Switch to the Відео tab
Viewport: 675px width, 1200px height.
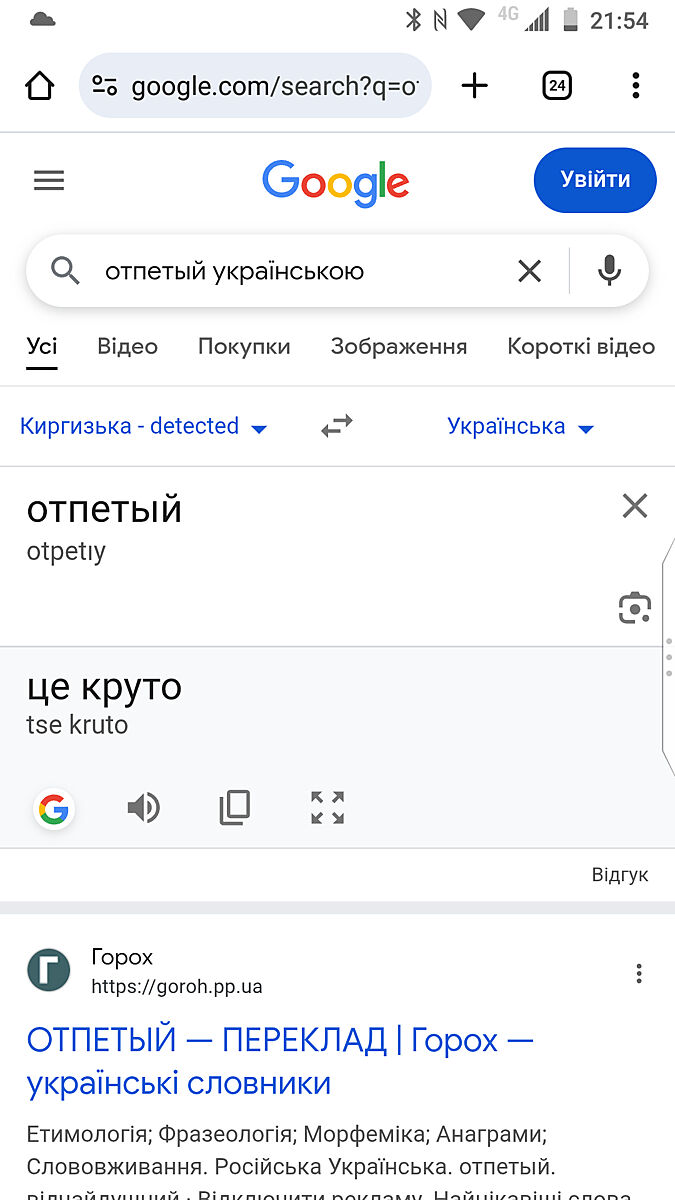click(127, 347)
